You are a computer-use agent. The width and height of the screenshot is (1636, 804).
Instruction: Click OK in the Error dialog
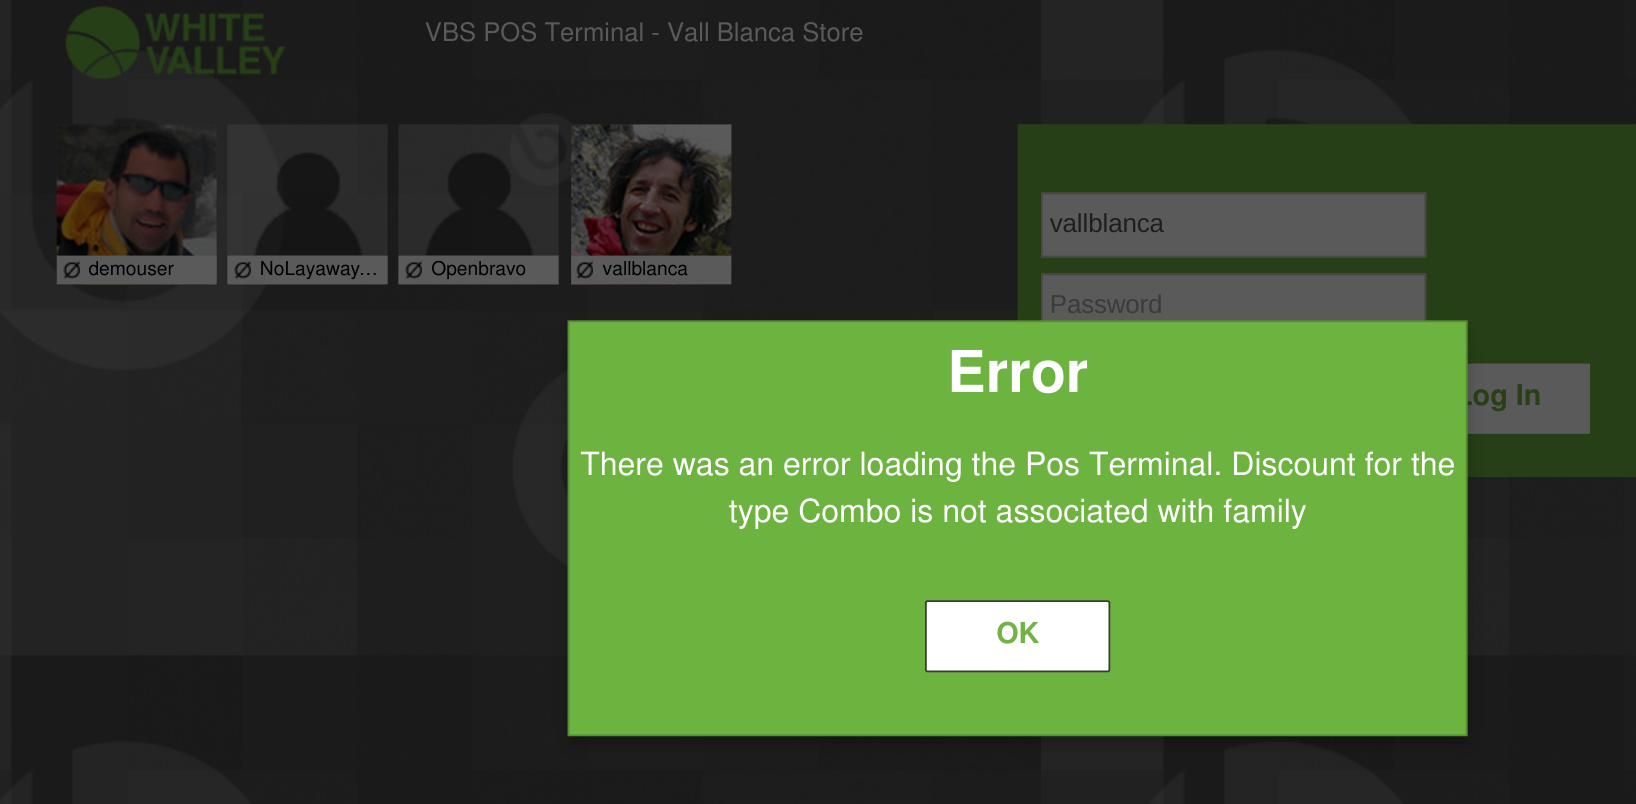pos(1017,636)
